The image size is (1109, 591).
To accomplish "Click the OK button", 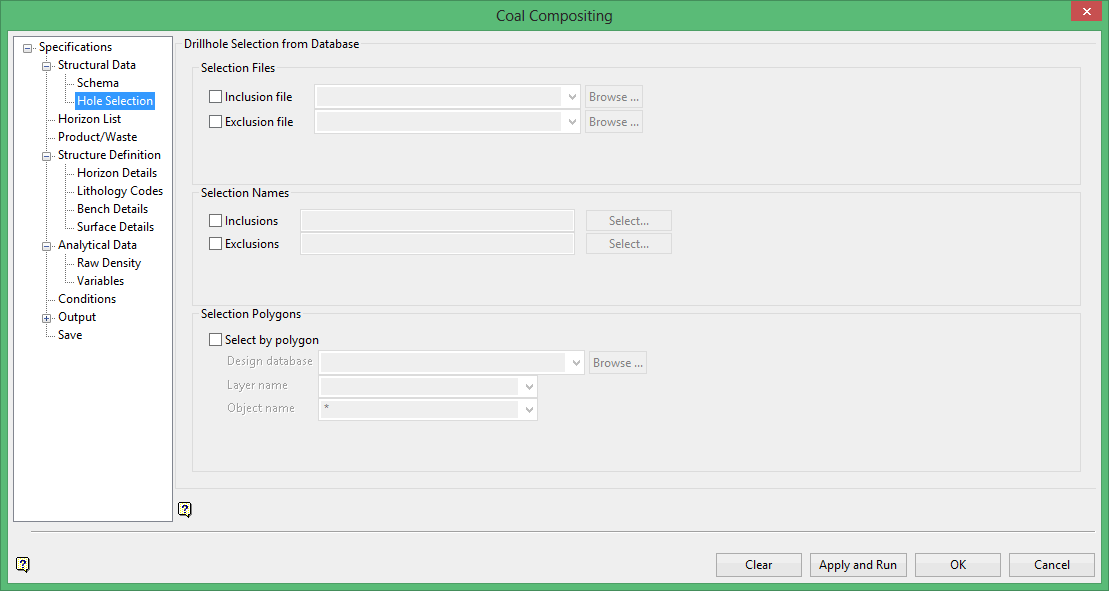I will [957, 565].
